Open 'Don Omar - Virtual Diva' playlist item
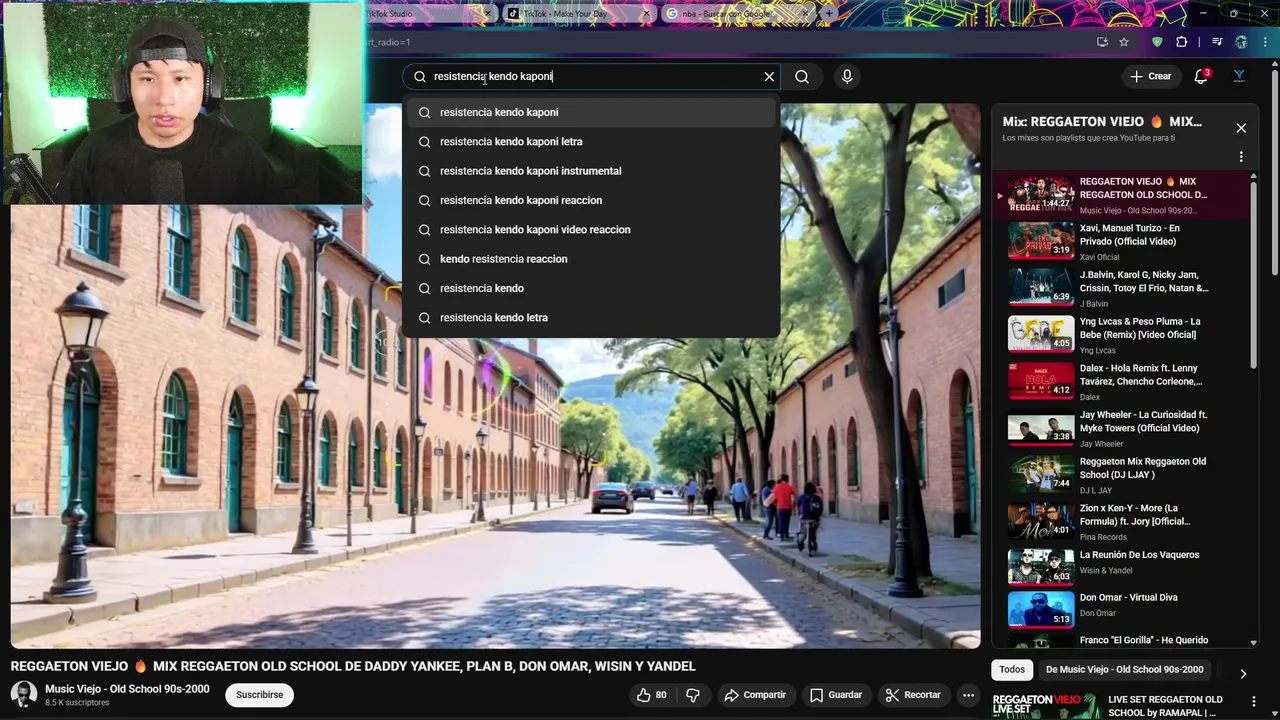Screen dimensions: 1280x720 [1120, 608]
